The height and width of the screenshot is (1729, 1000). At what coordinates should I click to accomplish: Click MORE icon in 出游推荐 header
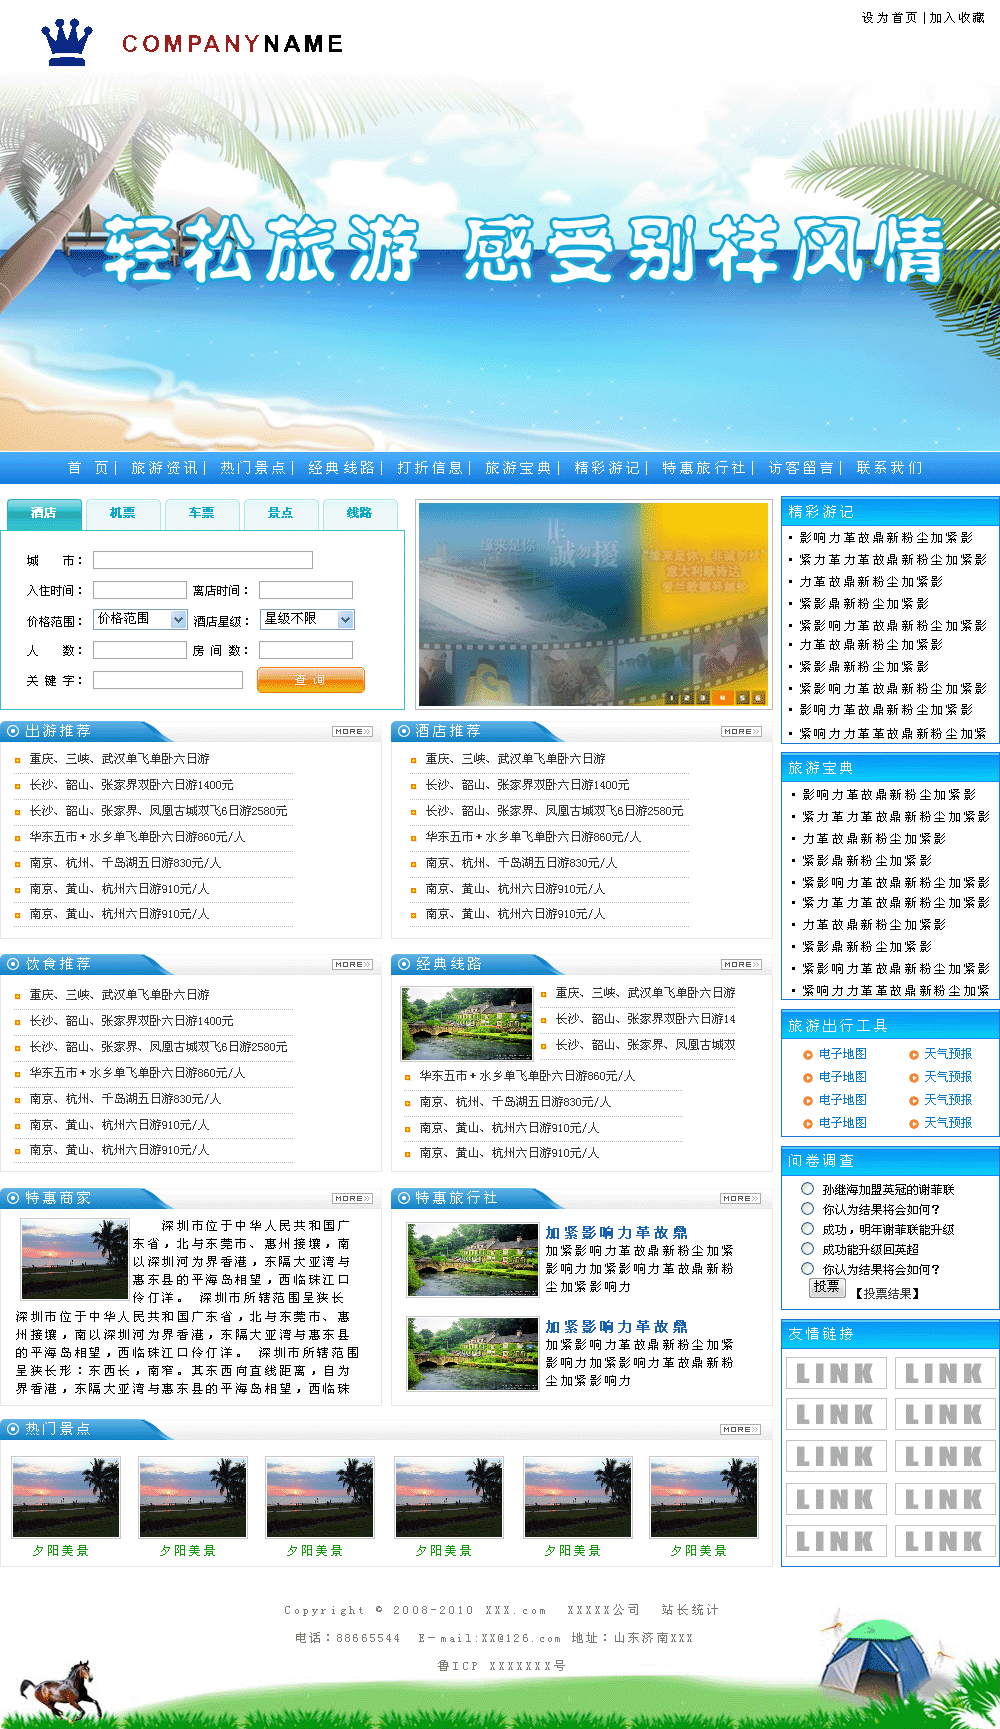pos(352,732)
